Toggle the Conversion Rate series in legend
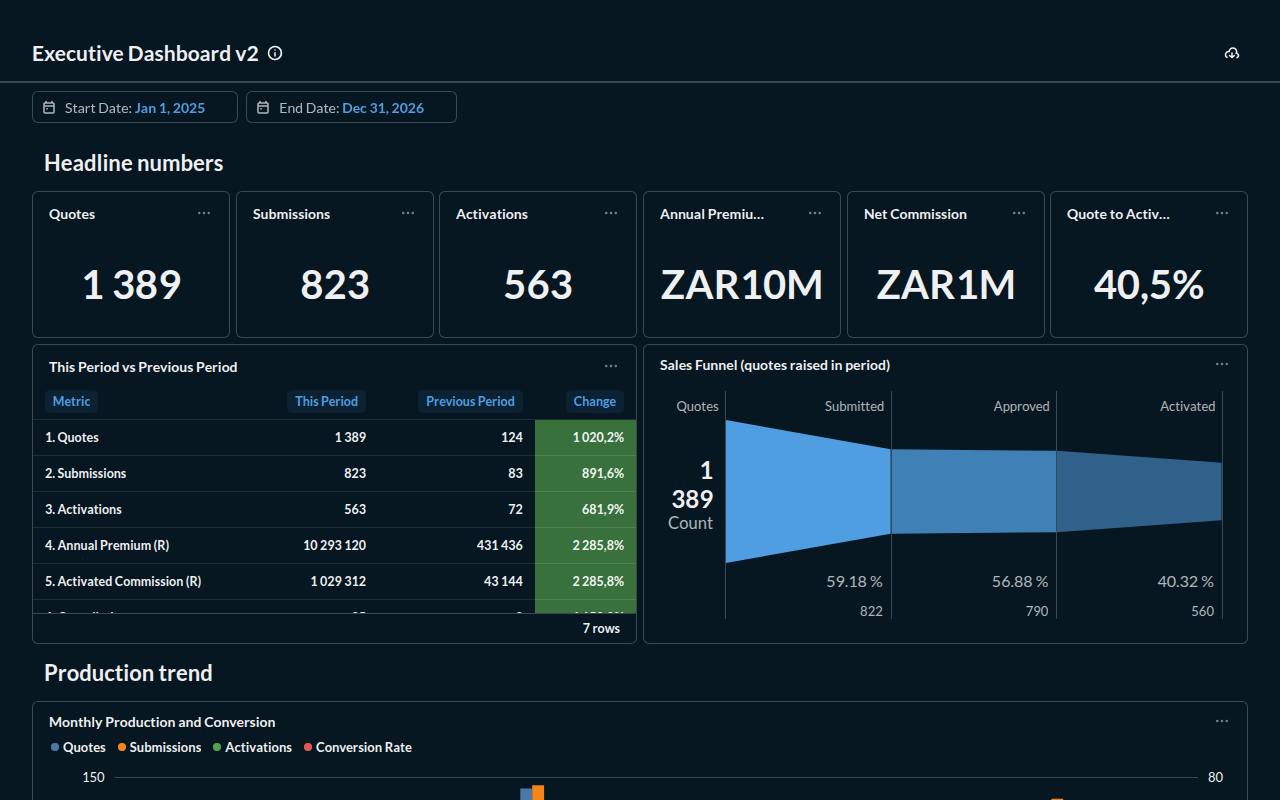 tap(357, 747)
